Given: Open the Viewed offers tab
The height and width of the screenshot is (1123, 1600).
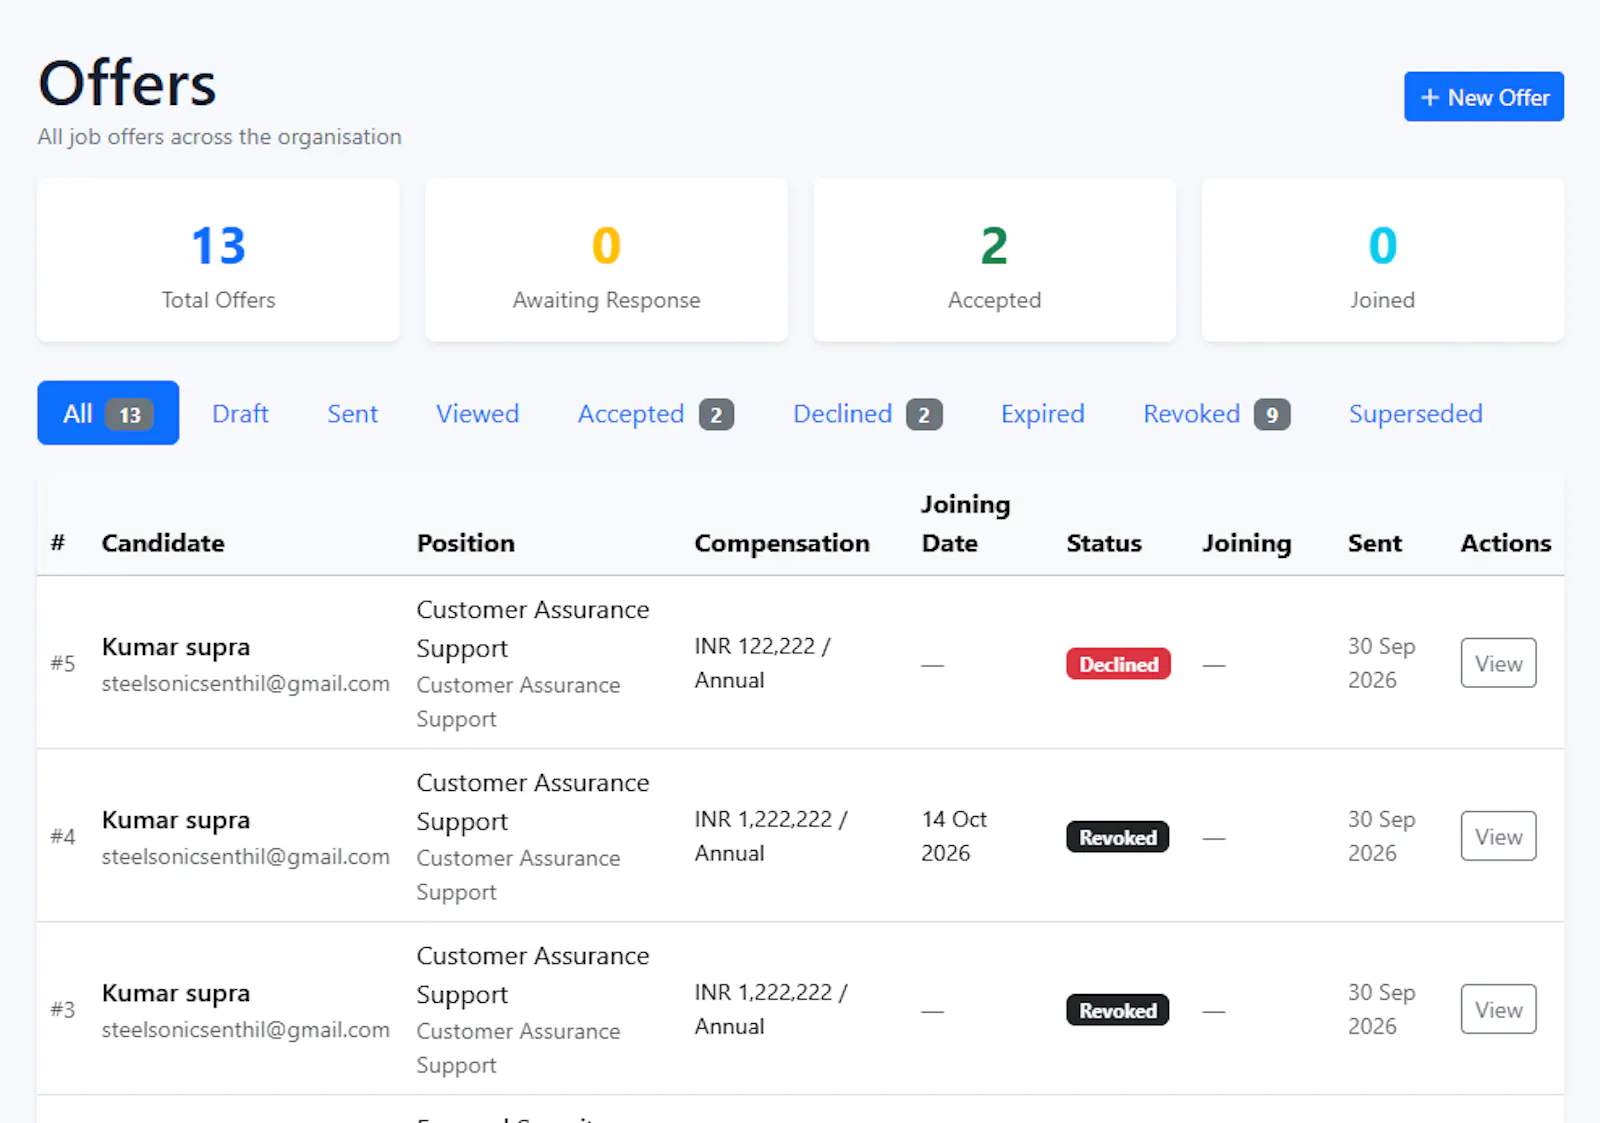Looking at the screenshot, I should [x=477, y=413].
